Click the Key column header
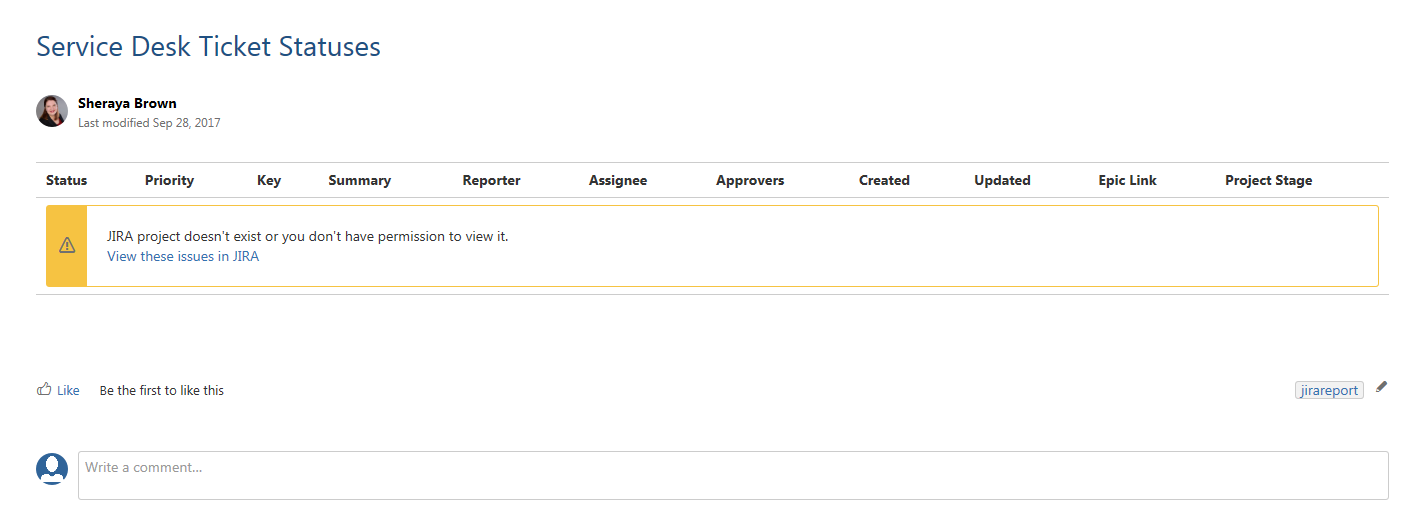This screenshot has width=1411, height=511. coord(269,180)
